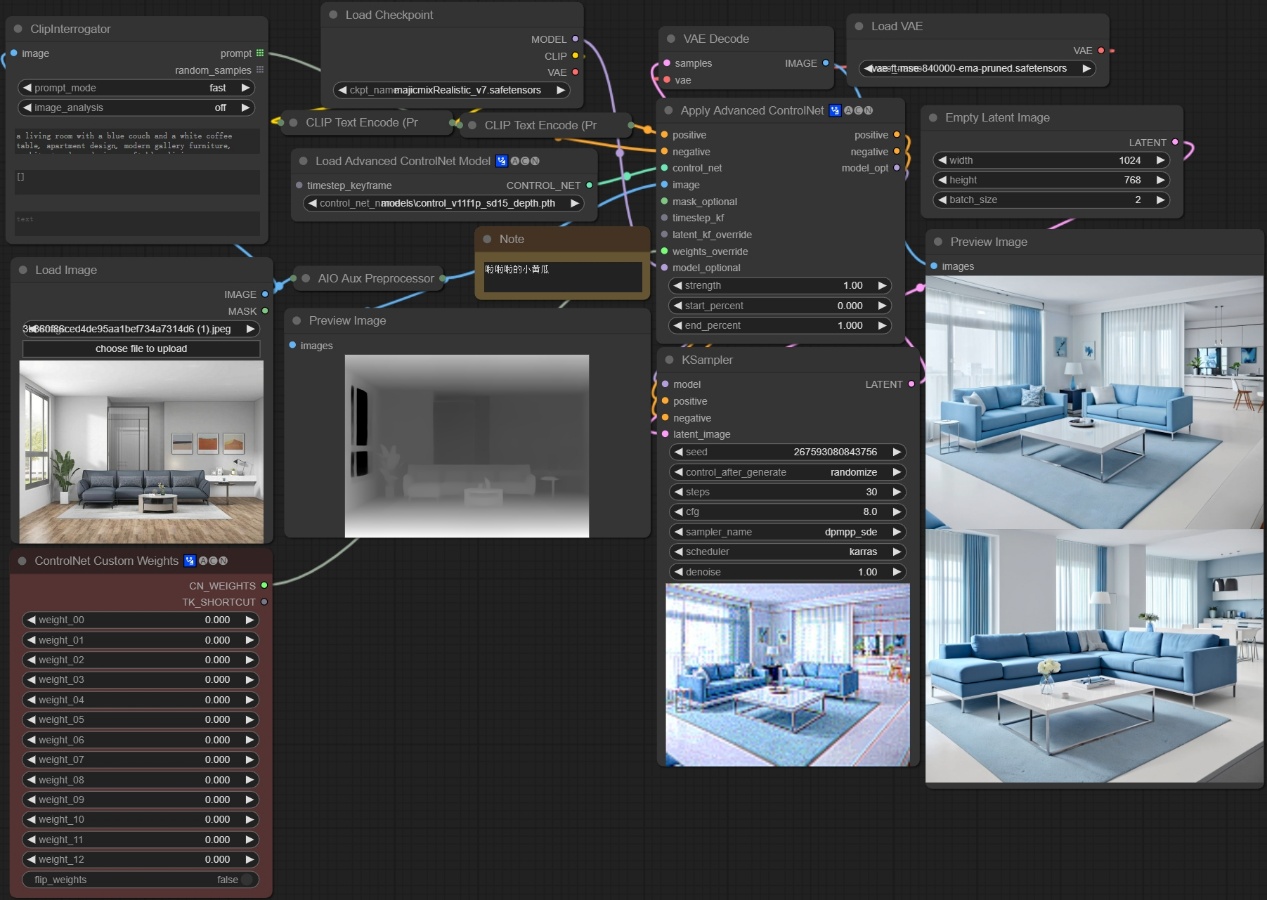Collapse the Empty Latent Image node title dot
Screen dimensions: 1267x900
pos(934,118)
